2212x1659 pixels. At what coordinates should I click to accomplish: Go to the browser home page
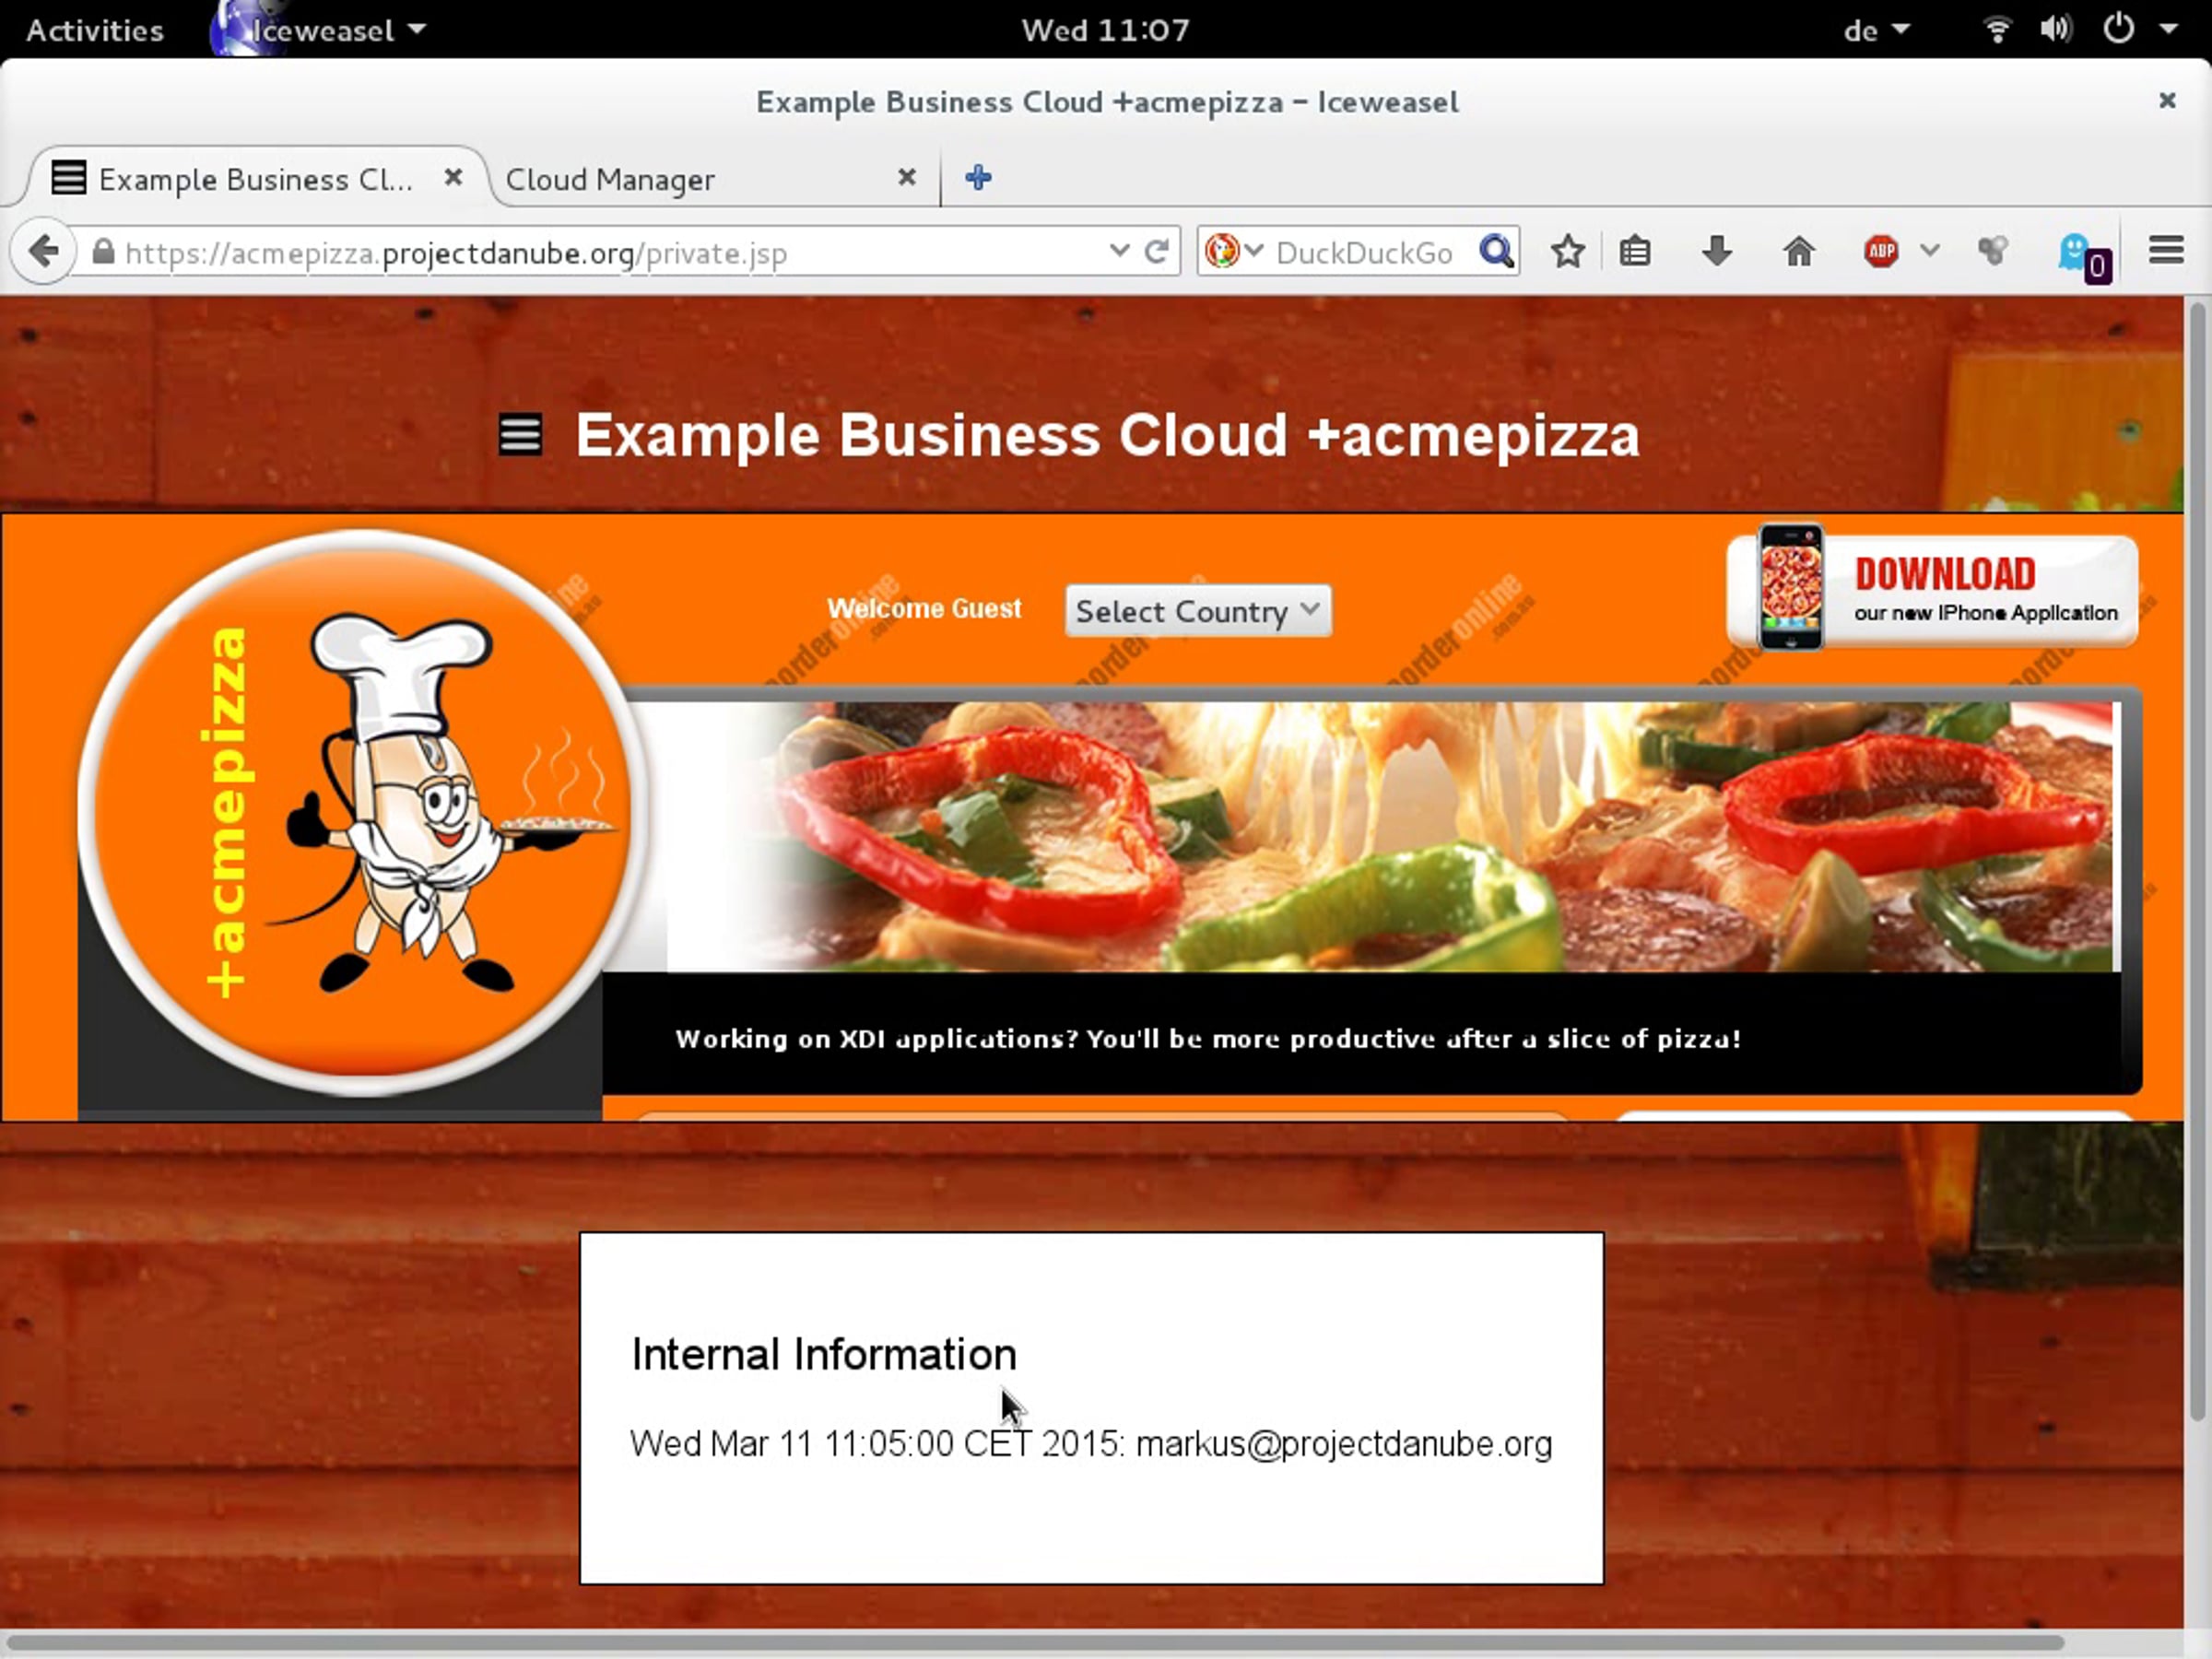pos(1798,251)
